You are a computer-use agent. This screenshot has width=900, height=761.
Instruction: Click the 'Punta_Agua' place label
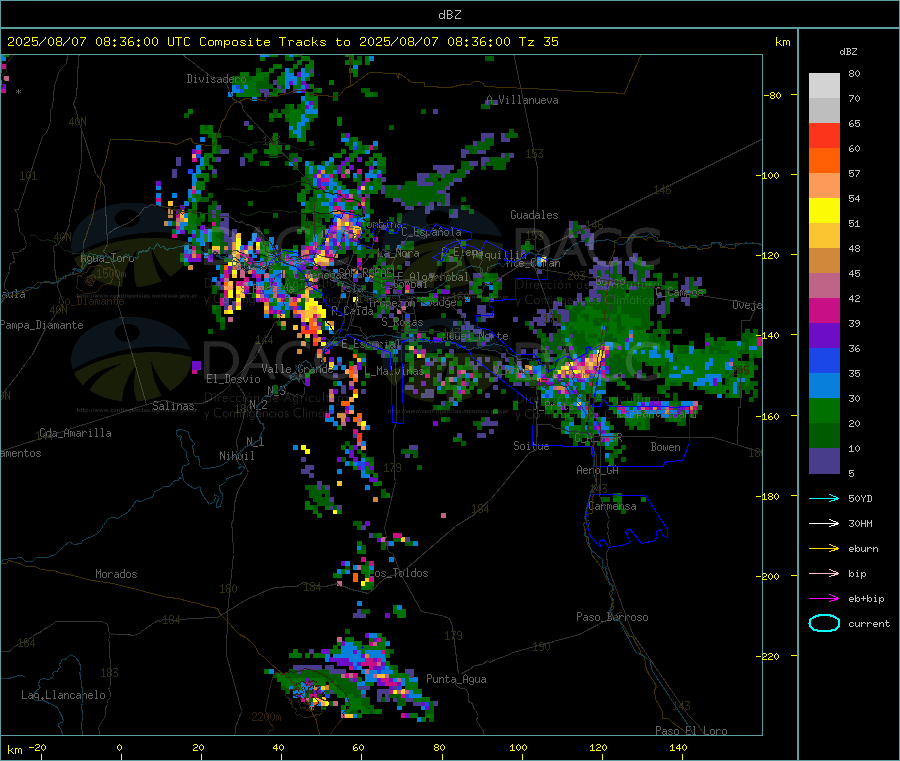[456, 679]
